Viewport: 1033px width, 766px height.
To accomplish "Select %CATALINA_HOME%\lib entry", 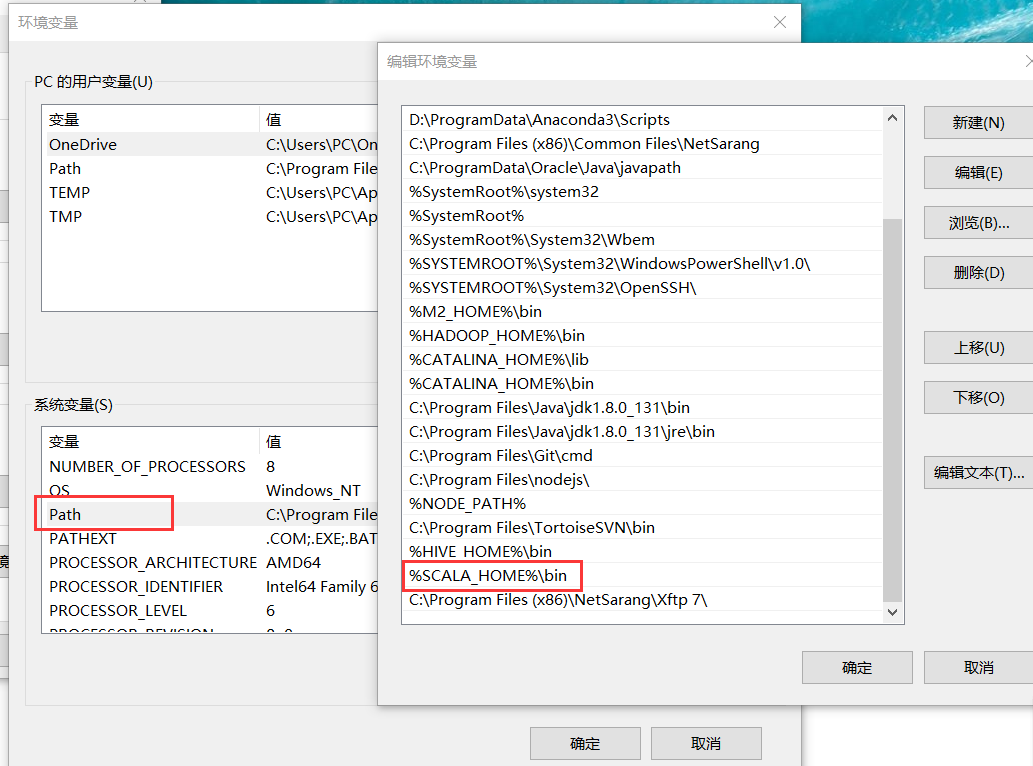I will 642,359.
